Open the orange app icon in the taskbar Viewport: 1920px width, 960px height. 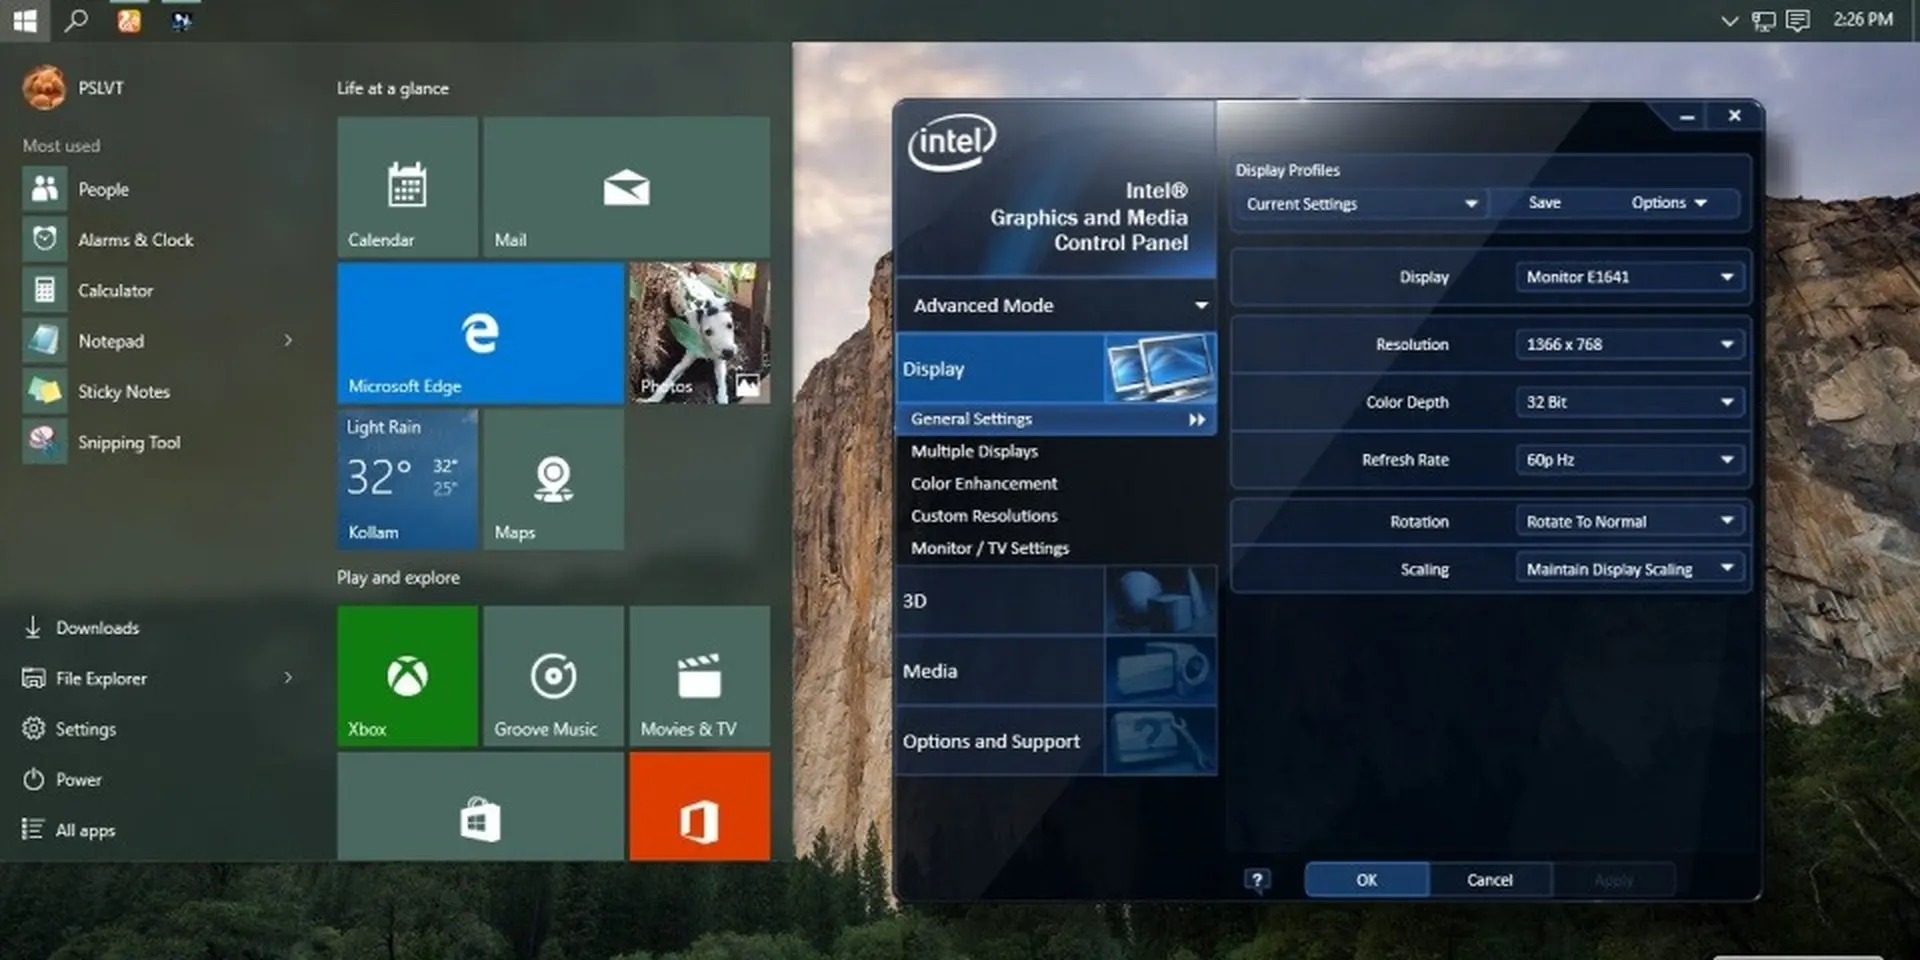point(129,20)
